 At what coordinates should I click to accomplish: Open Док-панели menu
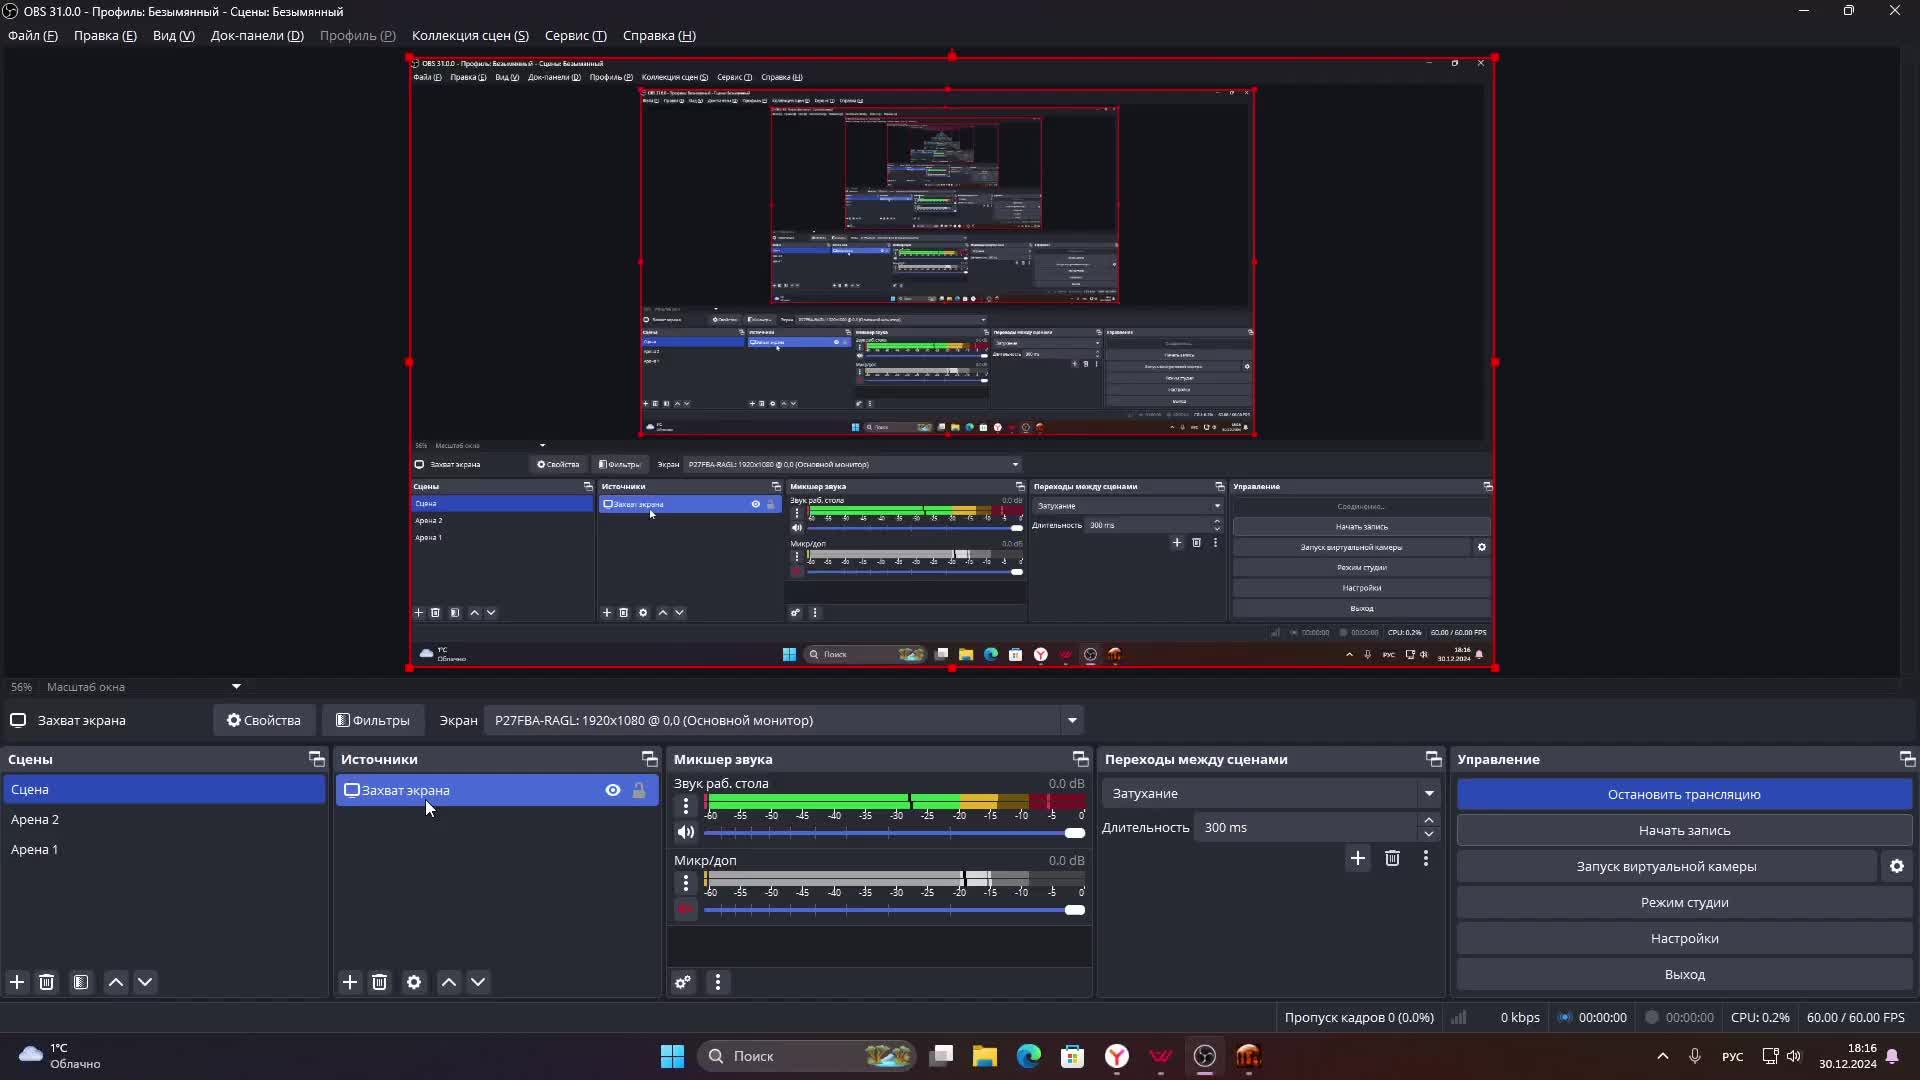click(x=257, y=35)
